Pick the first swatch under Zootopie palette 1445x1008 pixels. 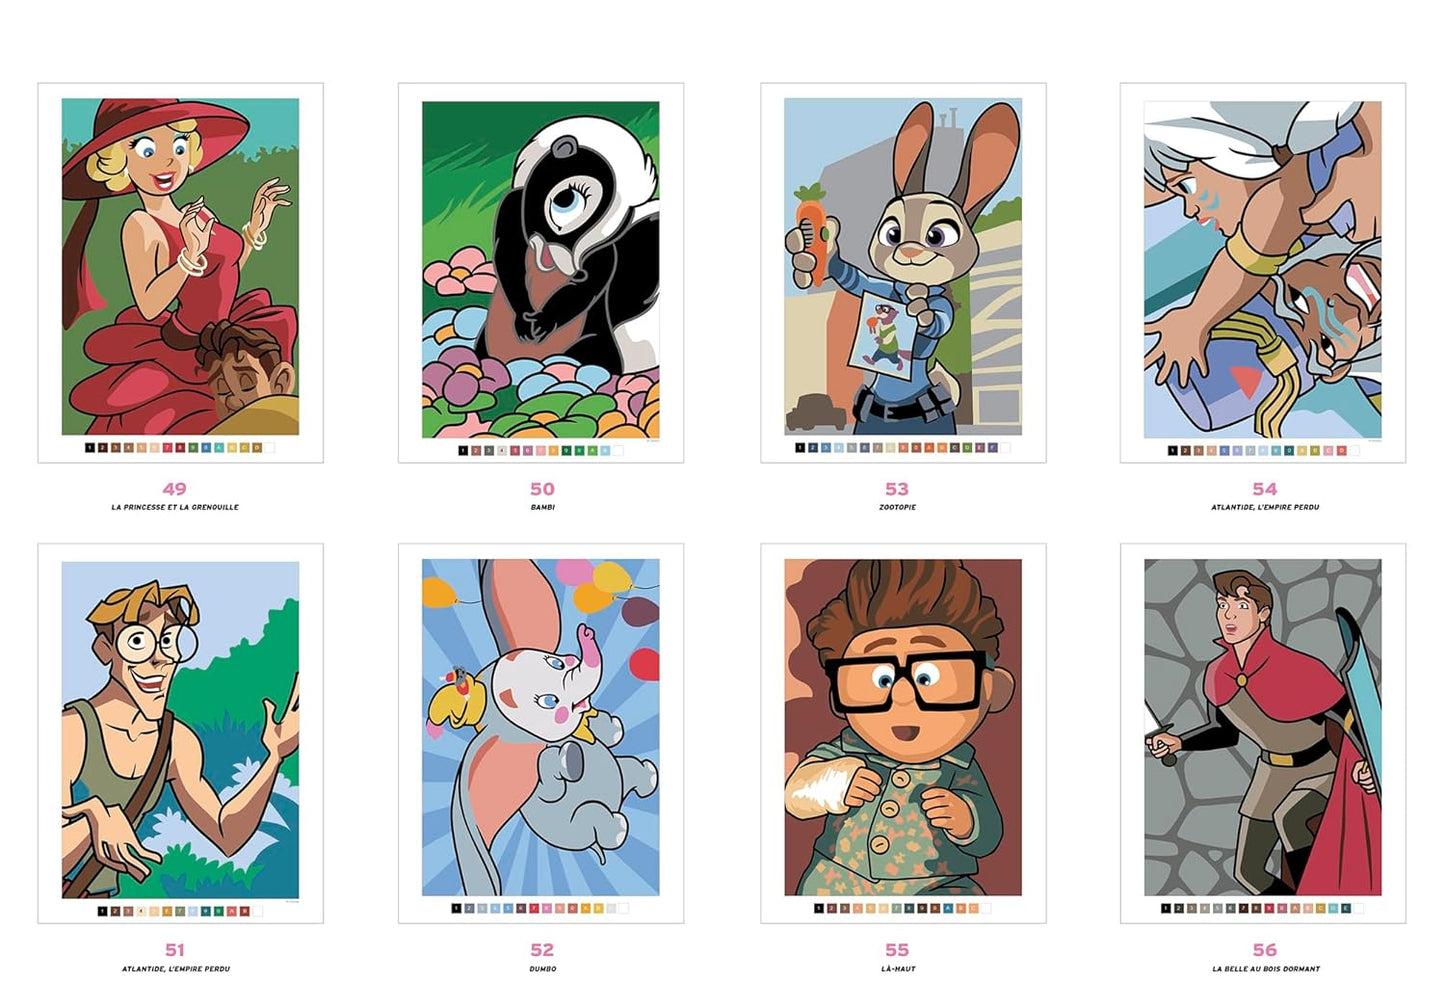coord(800,448)
